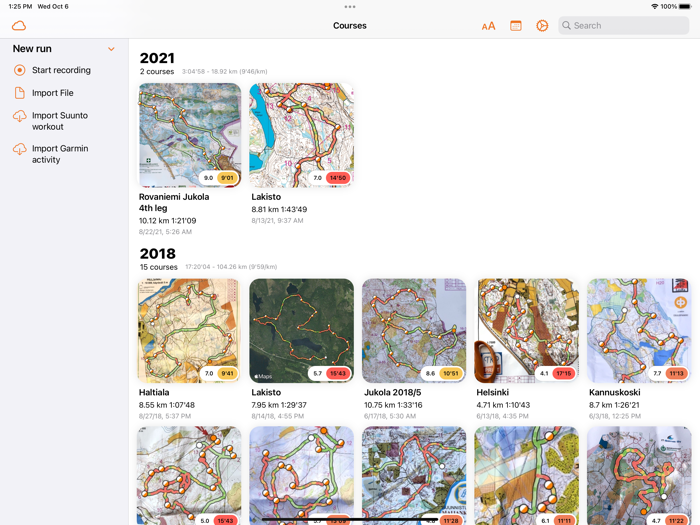Open the orange compass icon in toolbar

tap(542, 26)
